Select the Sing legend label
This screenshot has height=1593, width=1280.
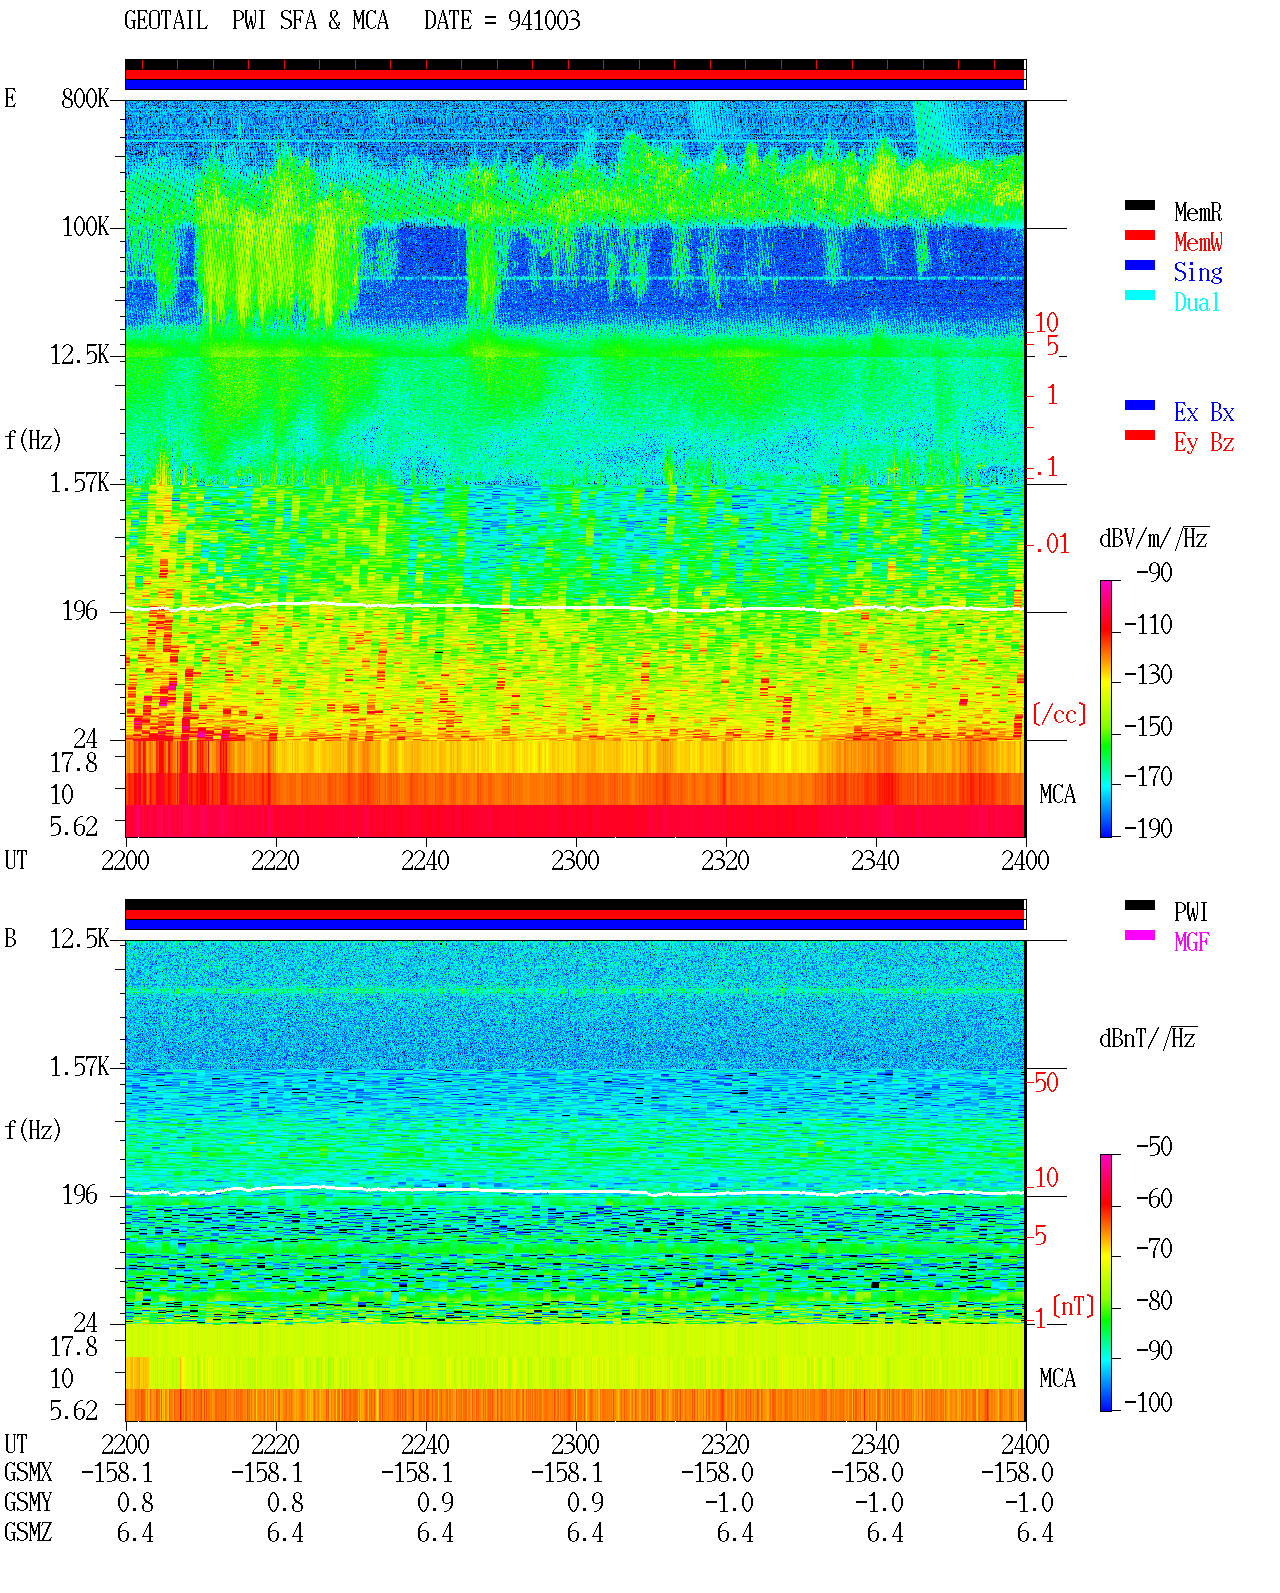pos(1198,272)
